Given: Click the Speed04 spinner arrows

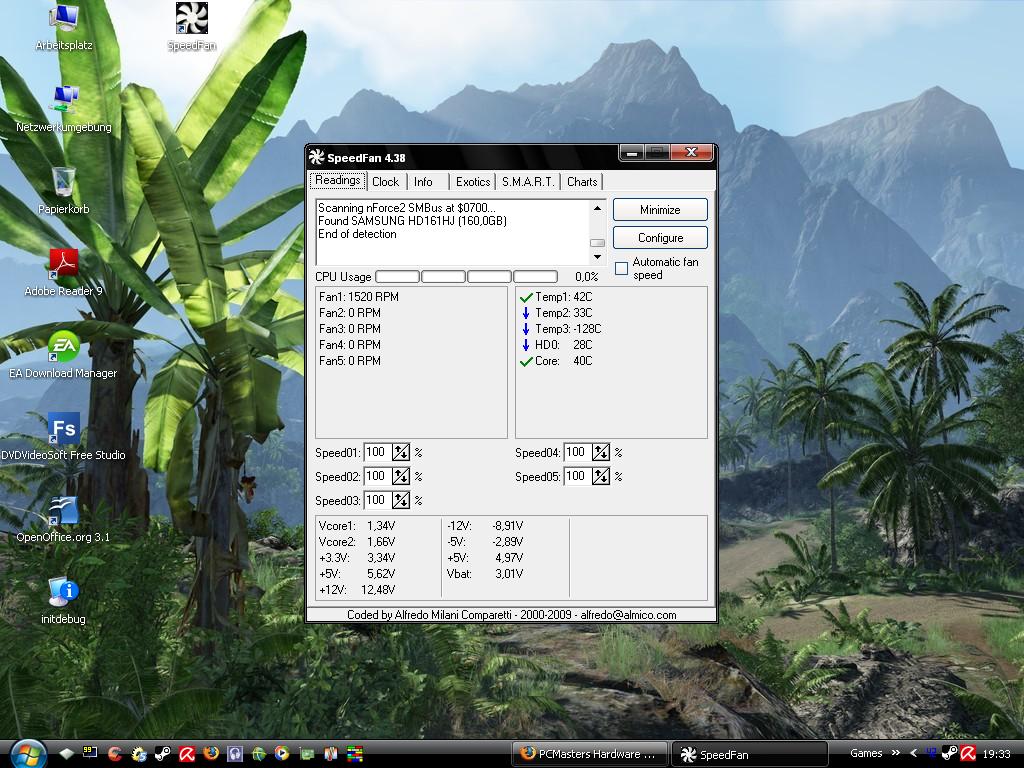Looking at the screenshot, I should click(x=601, y=452).
